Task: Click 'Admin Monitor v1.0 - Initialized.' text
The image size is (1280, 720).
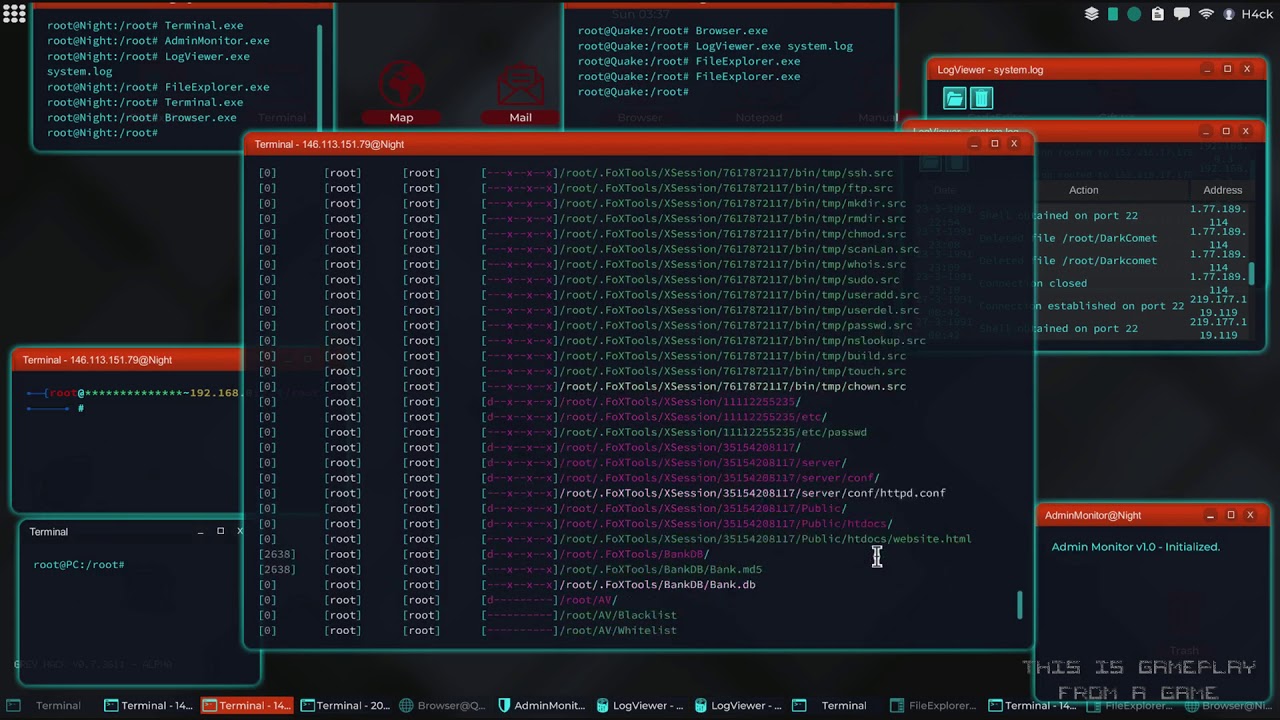Action: click(x=1135, y=547)
